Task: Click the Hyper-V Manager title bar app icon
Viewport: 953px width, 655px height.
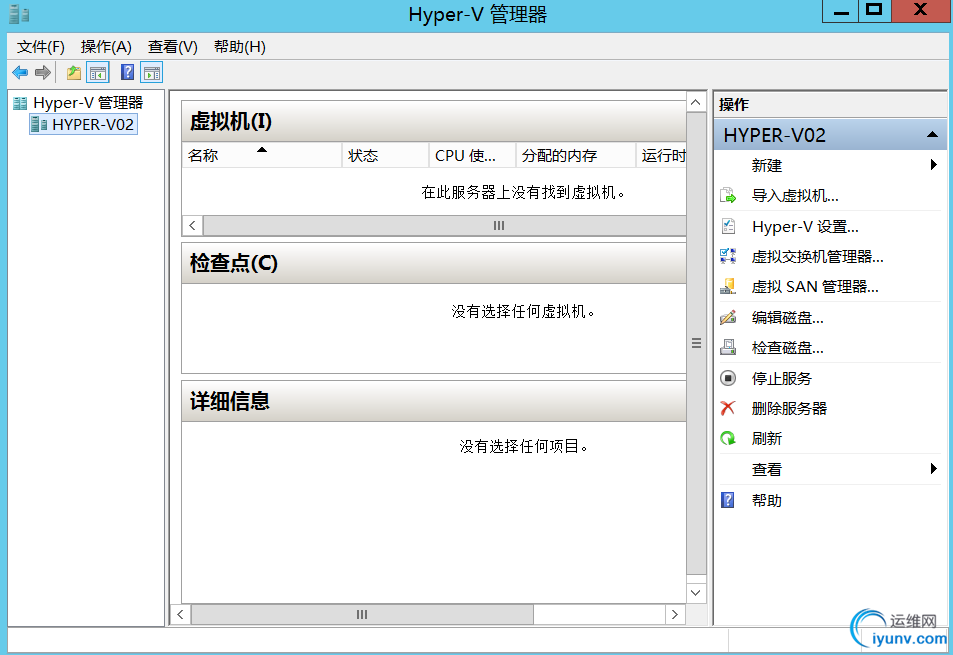Action: pyautogui.click(x=19, y=13)
